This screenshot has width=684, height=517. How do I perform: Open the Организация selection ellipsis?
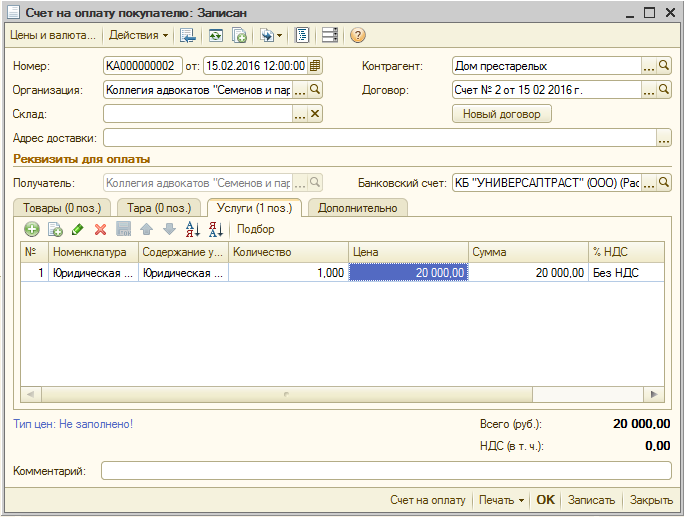[300, 90]
